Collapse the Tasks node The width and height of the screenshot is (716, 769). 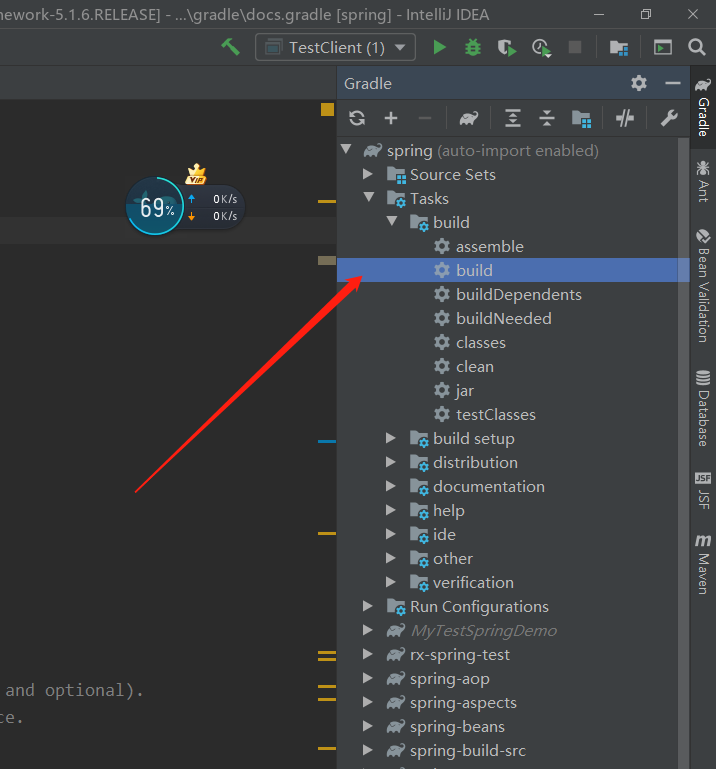point(369,197)
